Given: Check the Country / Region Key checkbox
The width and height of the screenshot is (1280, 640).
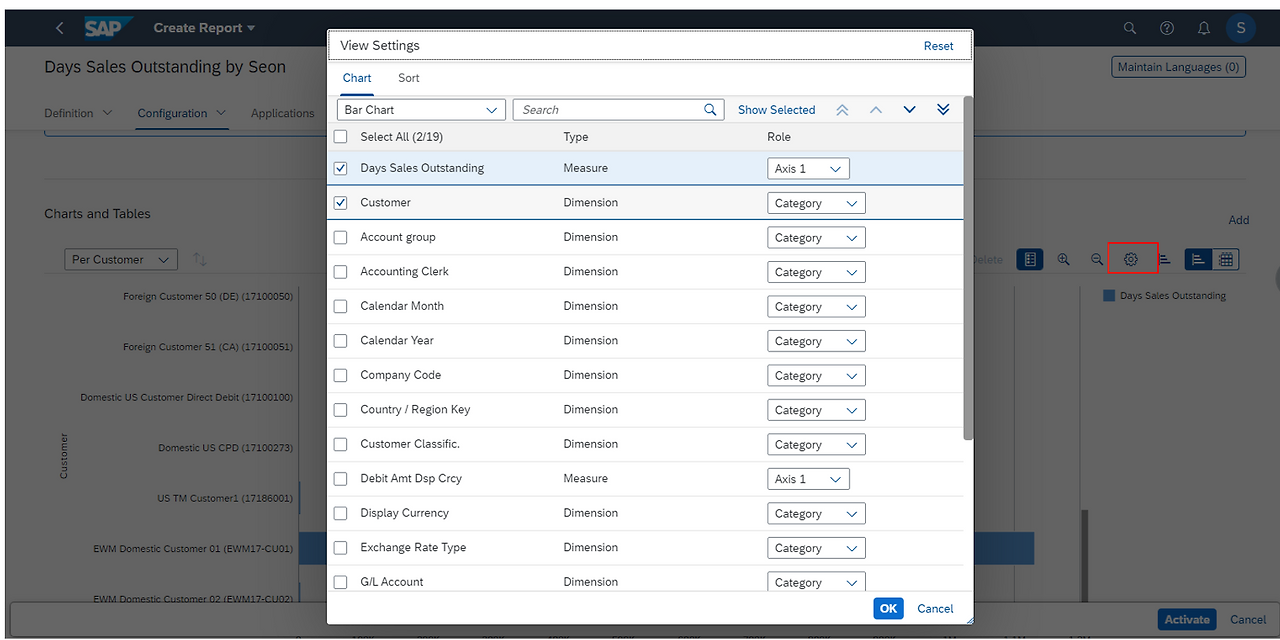Looking at the screenshot, I should coord(341,410).
